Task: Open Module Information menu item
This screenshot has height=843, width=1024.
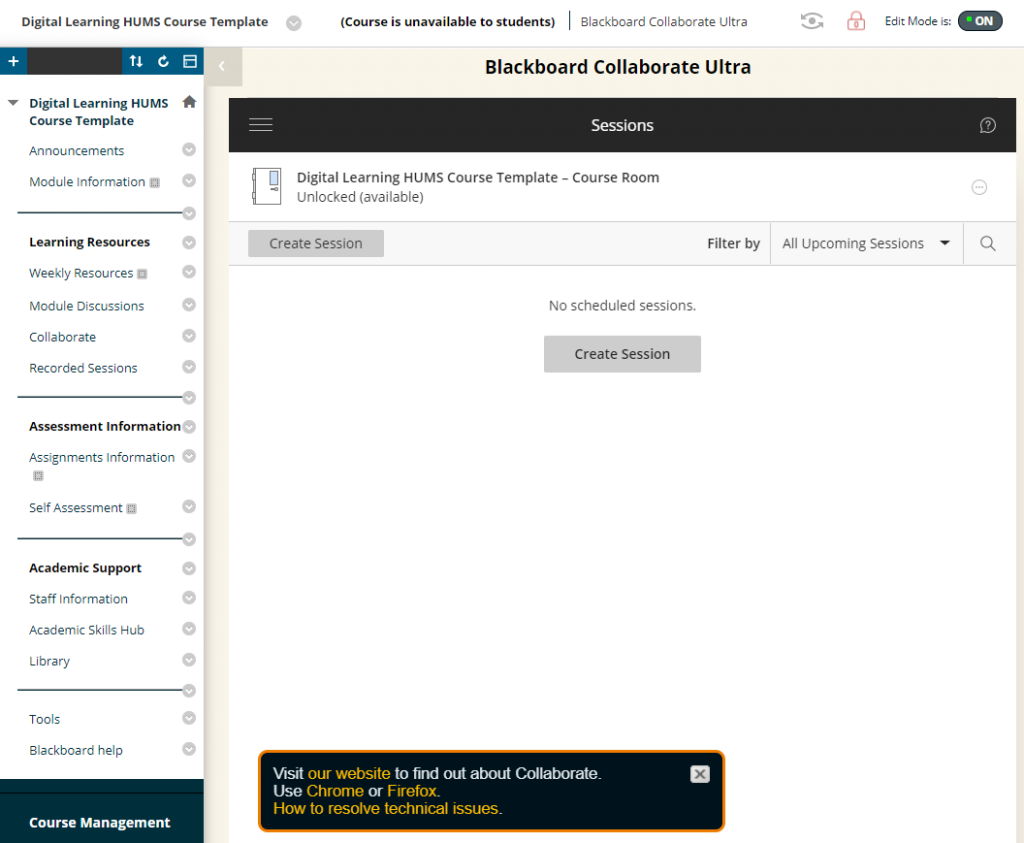Action: [87, 182]
